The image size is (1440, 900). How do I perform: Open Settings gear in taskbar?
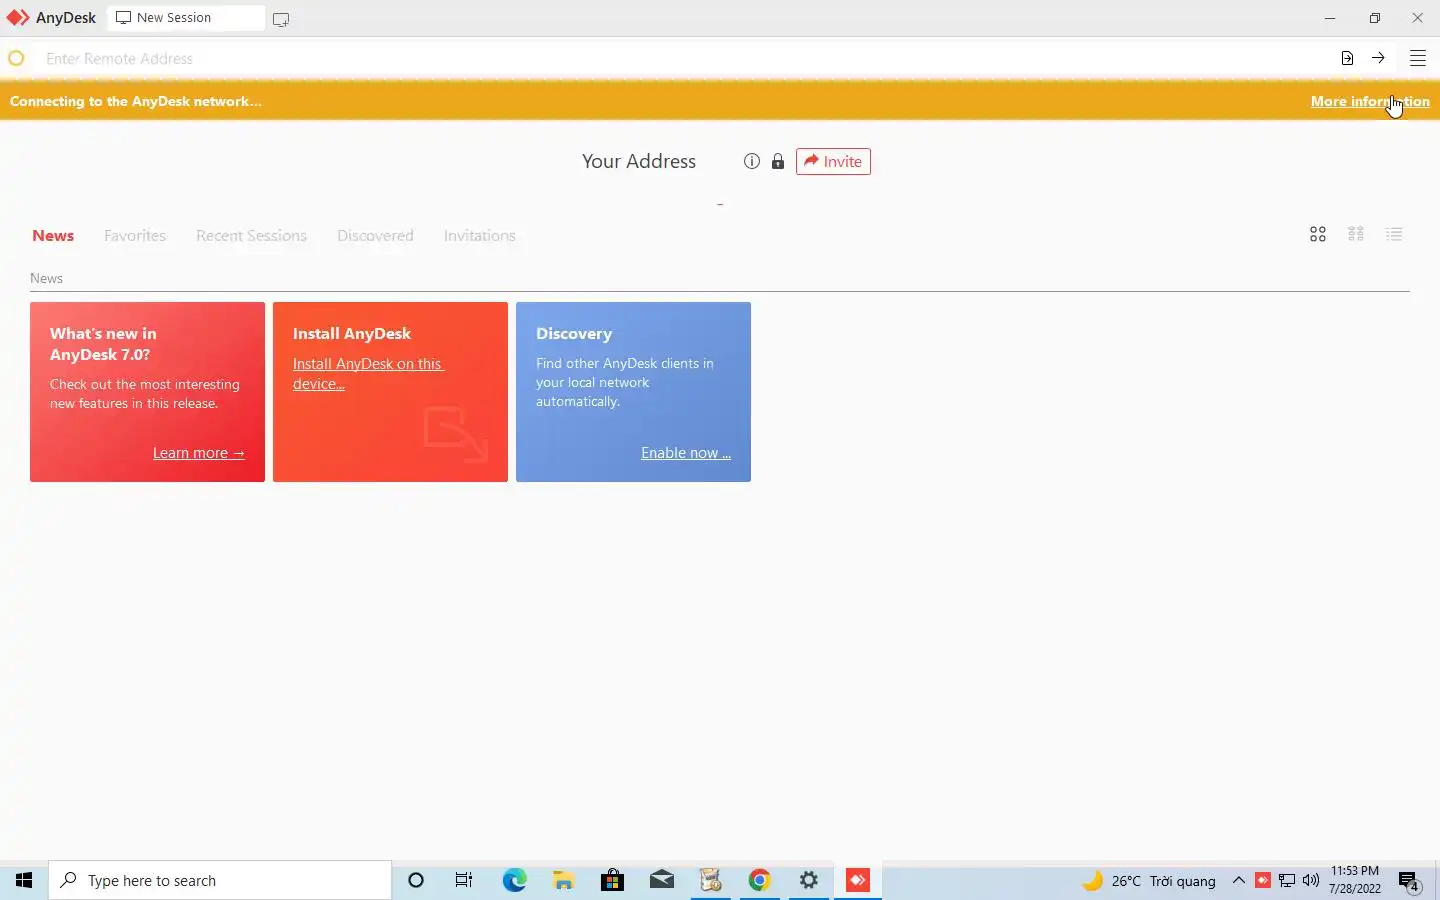coord(809,880)
